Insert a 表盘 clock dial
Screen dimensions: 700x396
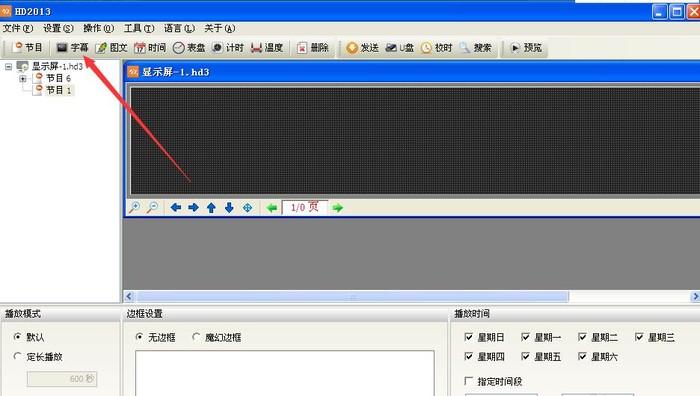(189, 47)
